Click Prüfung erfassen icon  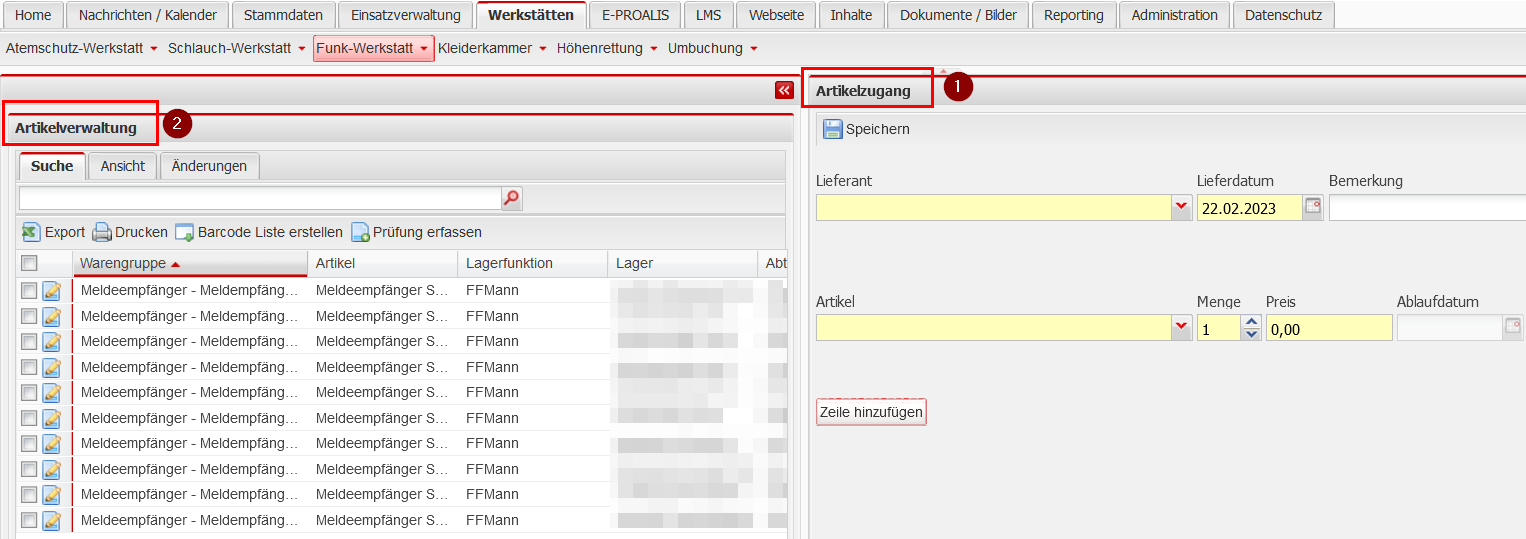pyautogui.click(x=360, y=232)
